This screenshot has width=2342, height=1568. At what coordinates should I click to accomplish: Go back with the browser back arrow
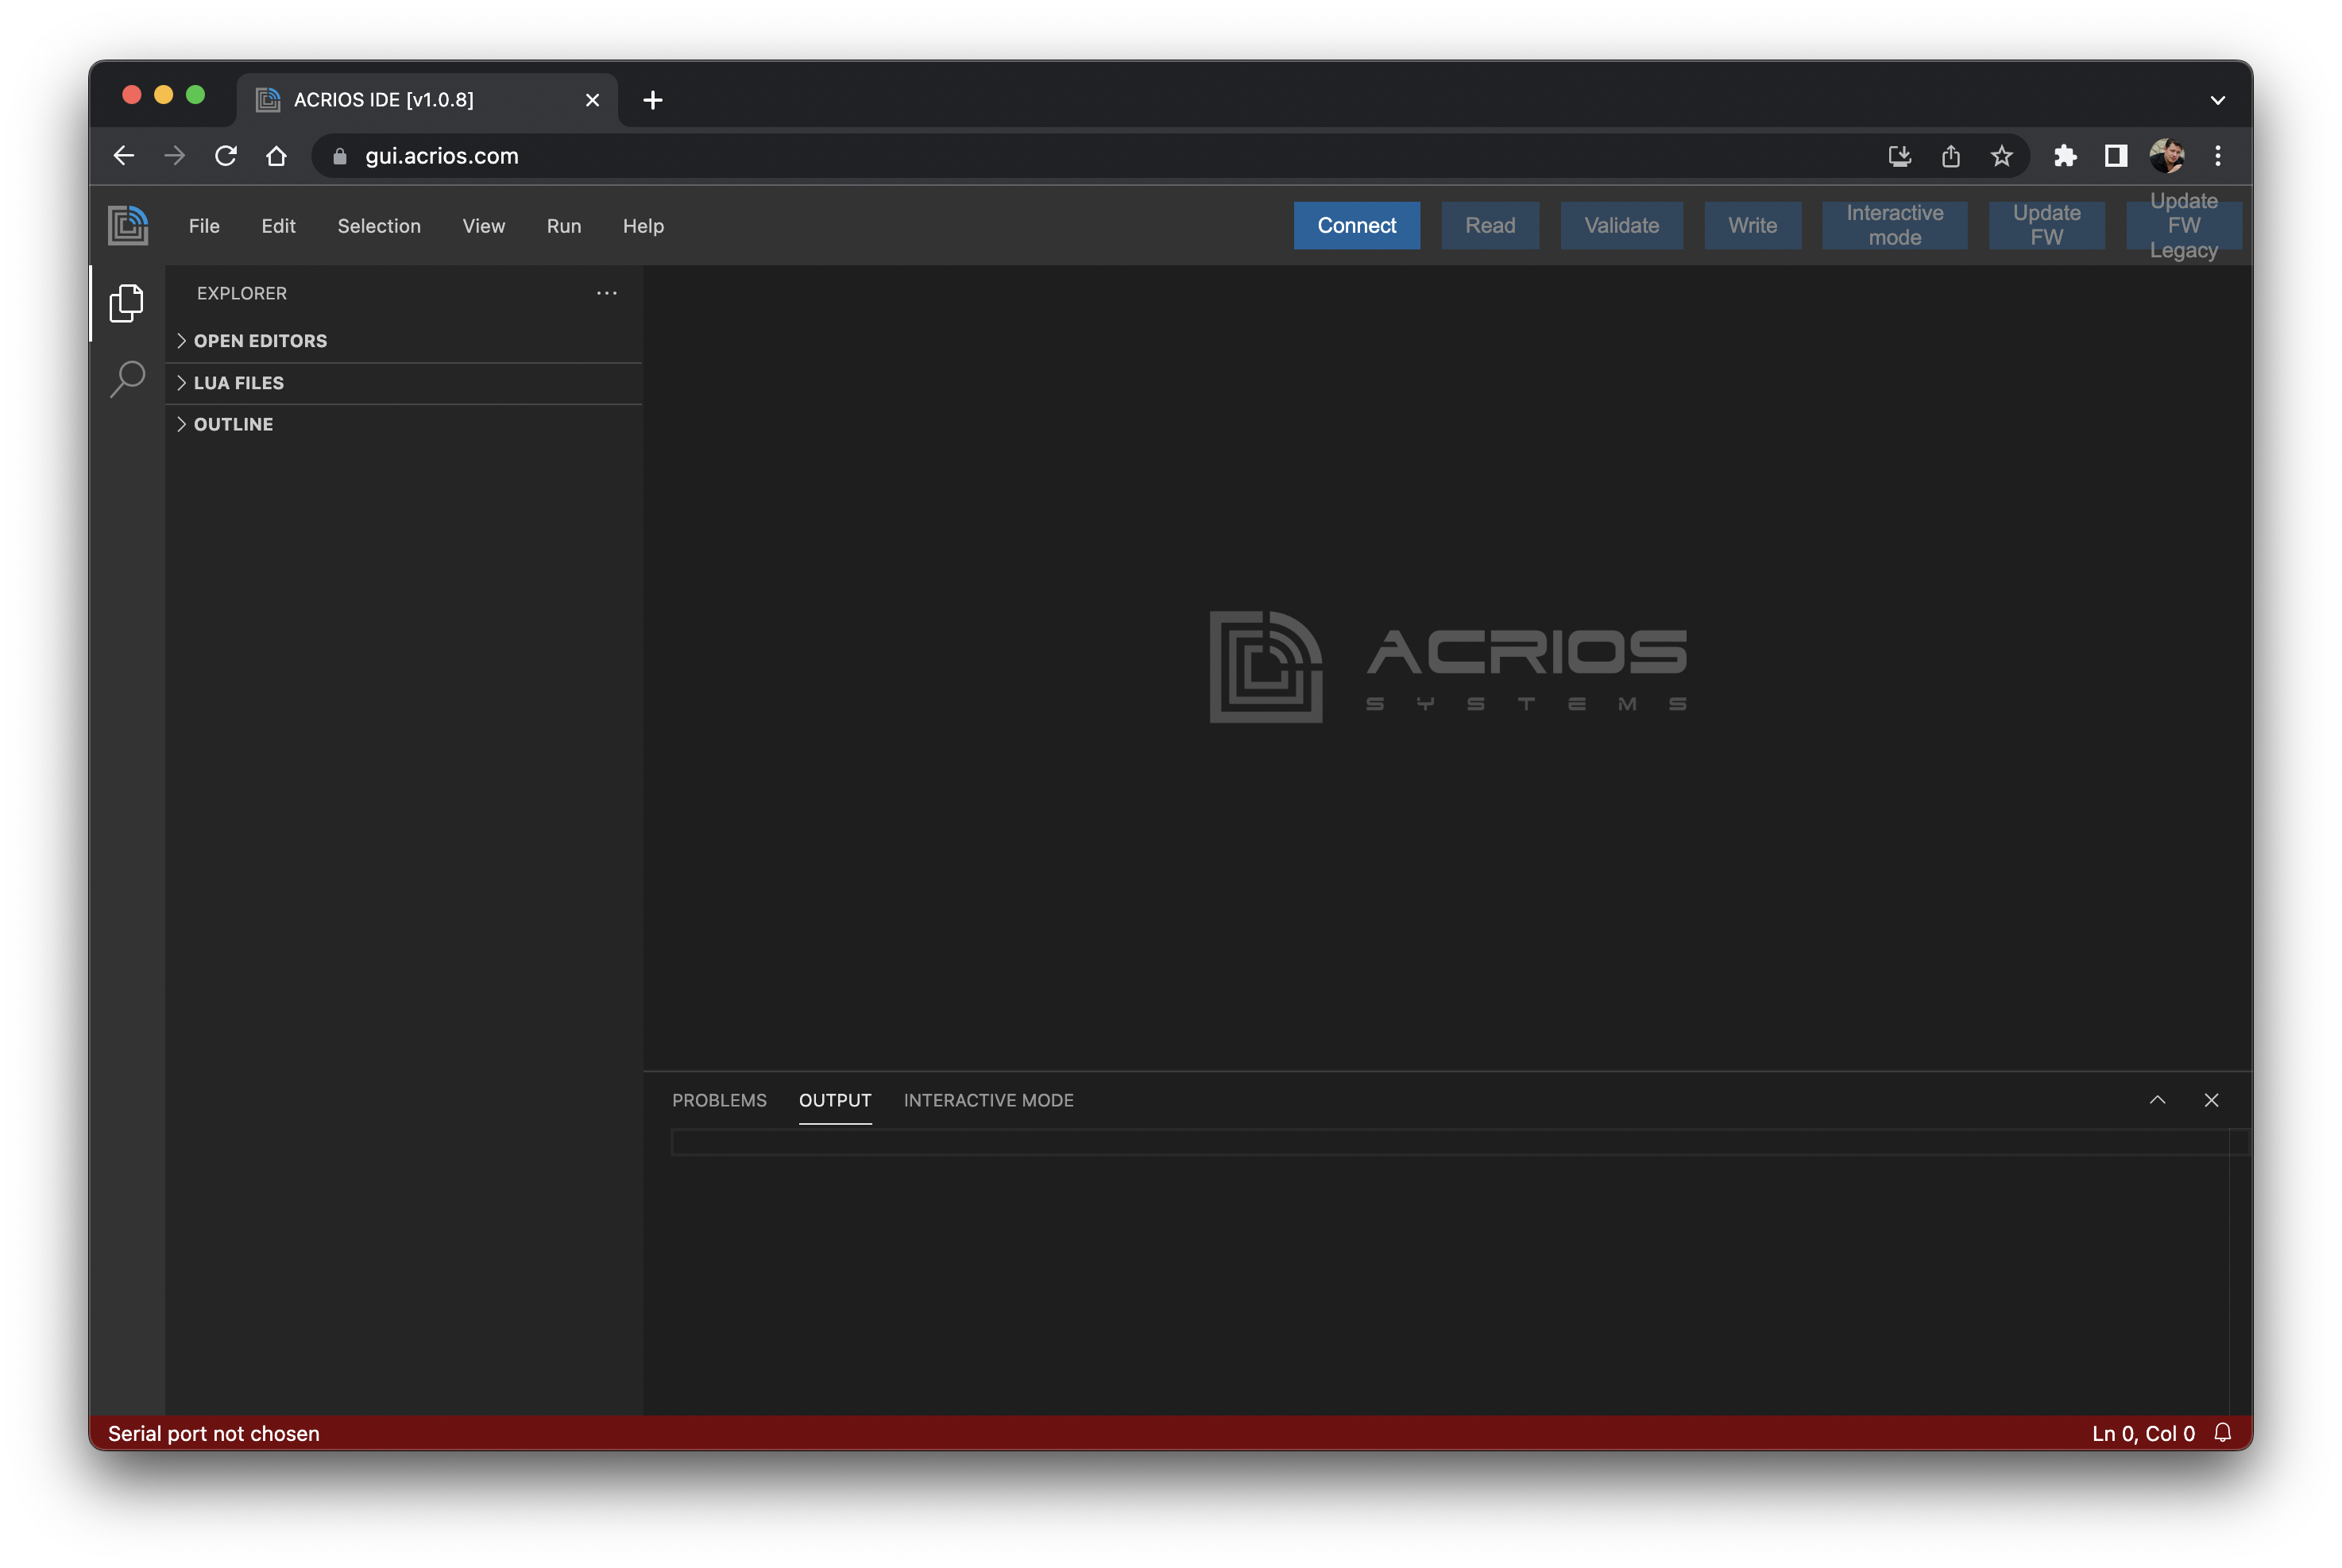click(x=124, y=156)
